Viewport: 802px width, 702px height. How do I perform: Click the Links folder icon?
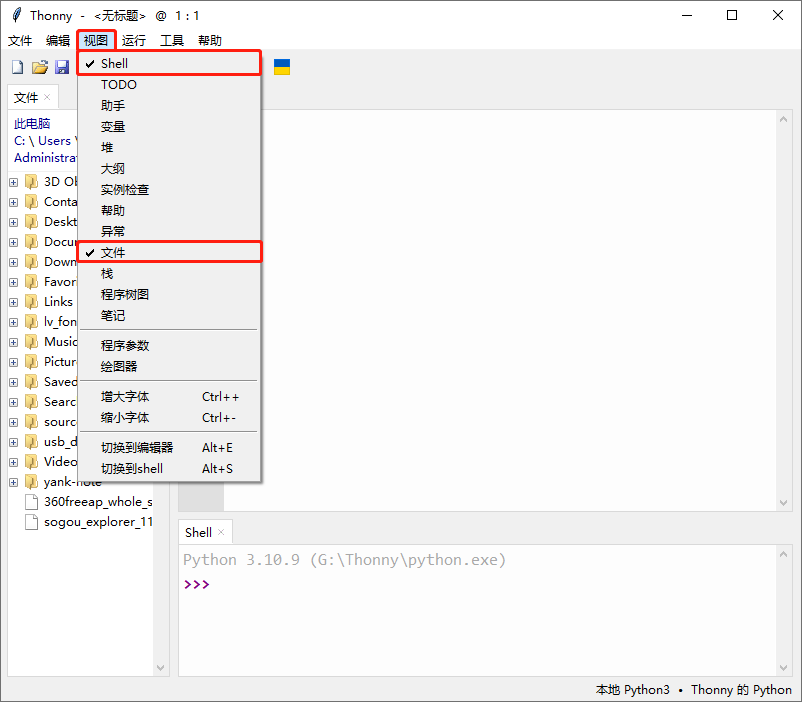pos(31,302)
